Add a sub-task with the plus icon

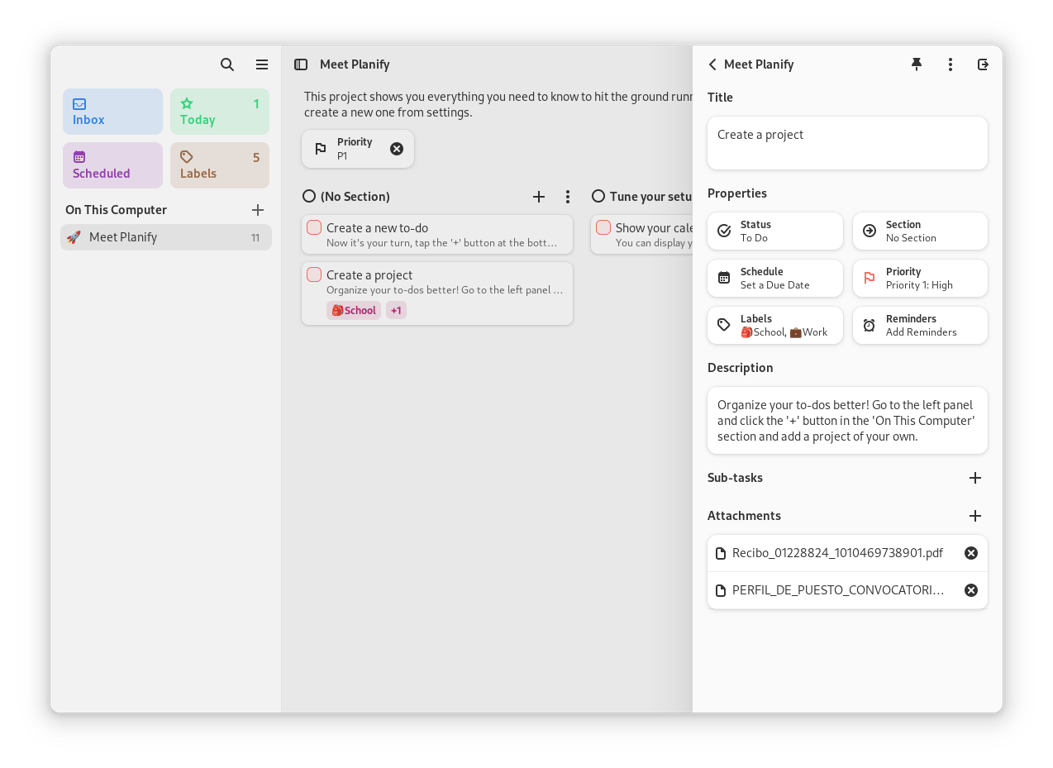click(975, 478)
